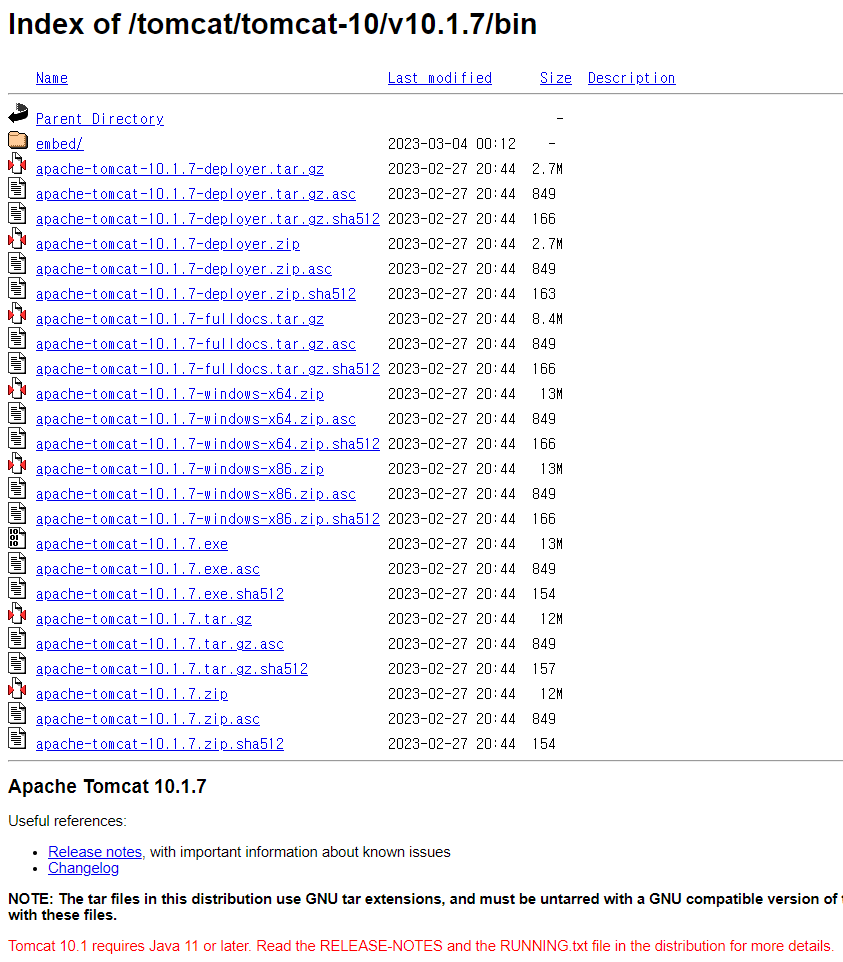The width and height of the screenshot is (843, 962).
Task: Click the compressed icon beside windows-x86.zip
Action: pyautogui.click(x=17, y=463)
